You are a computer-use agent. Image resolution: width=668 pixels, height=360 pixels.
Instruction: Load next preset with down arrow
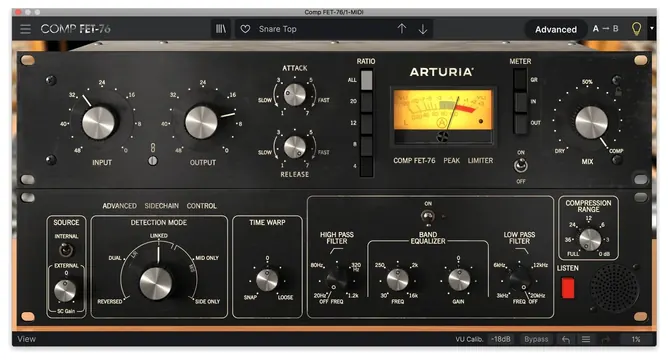click(x=423, y=29)
